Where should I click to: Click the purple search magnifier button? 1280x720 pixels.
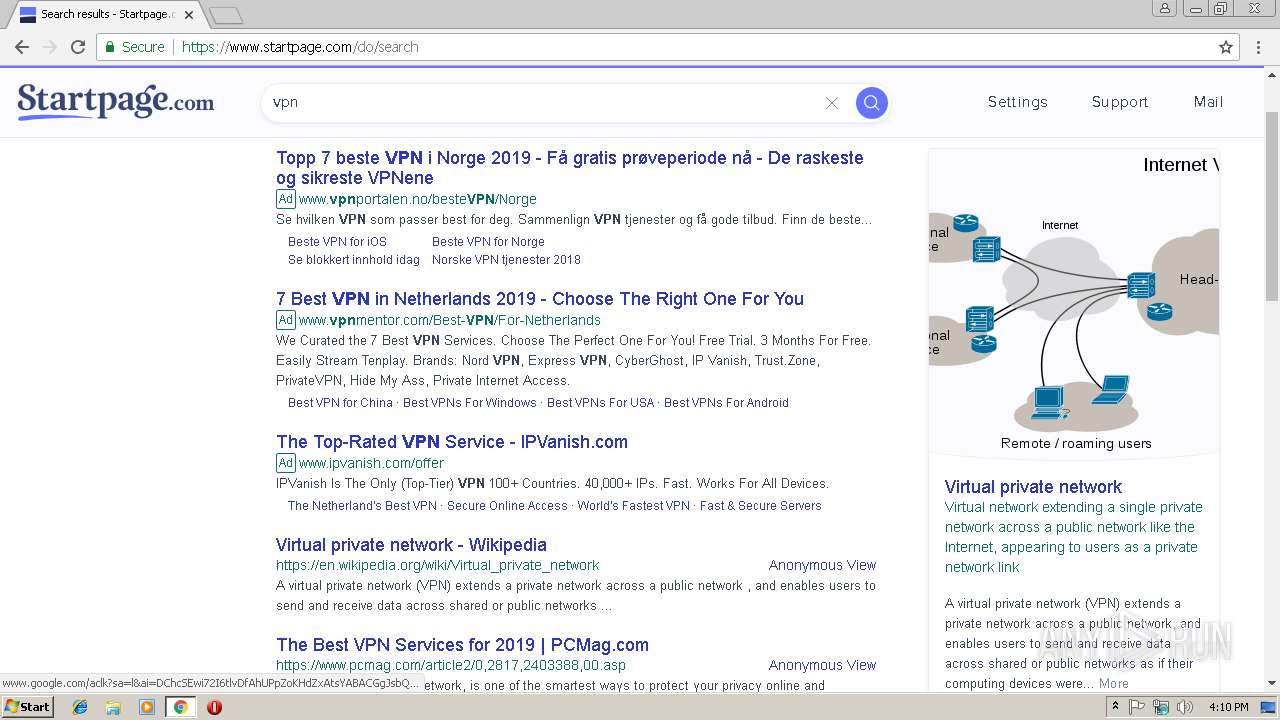[x=871, y=102]
